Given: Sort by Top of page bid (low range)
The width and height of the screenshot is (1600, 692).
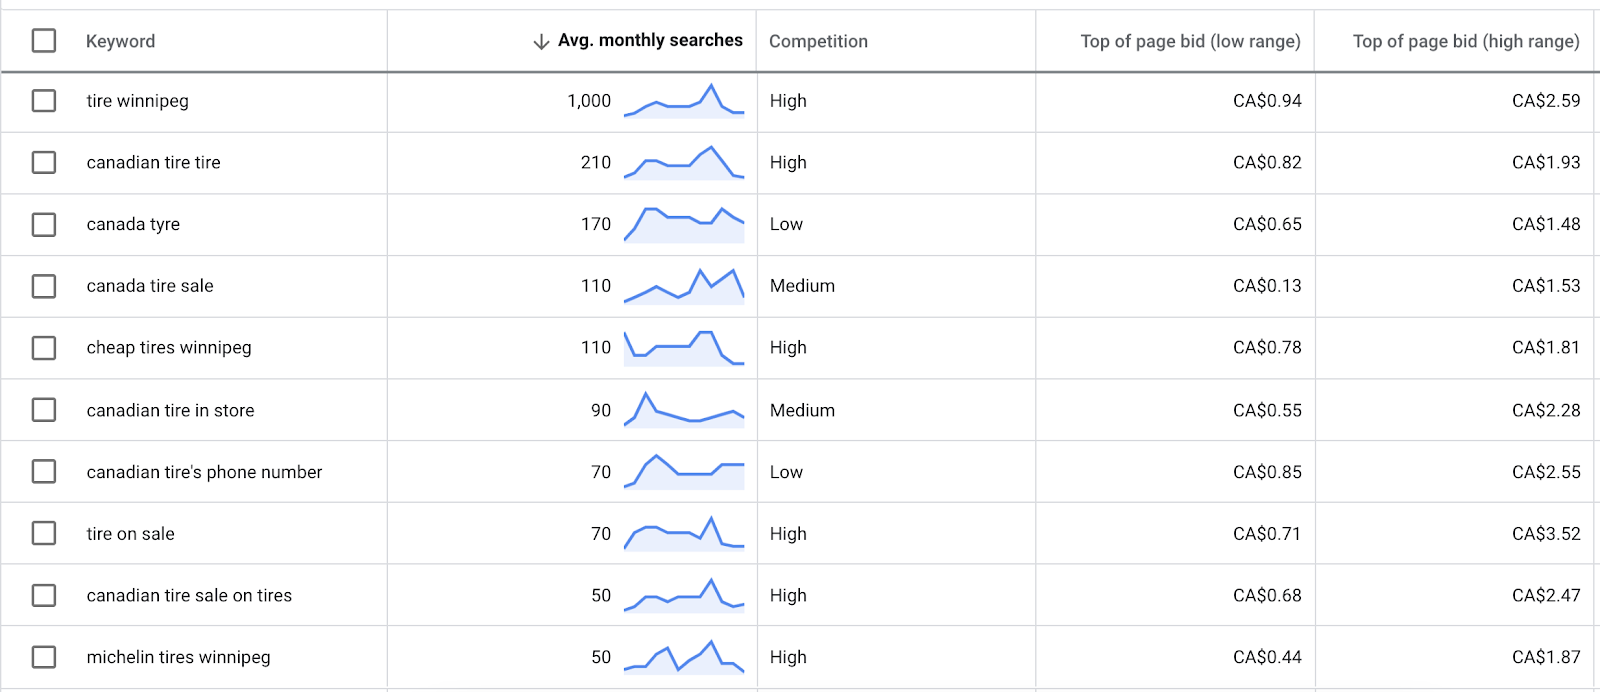Looking at the screenshot, I should pos(1190,41).
